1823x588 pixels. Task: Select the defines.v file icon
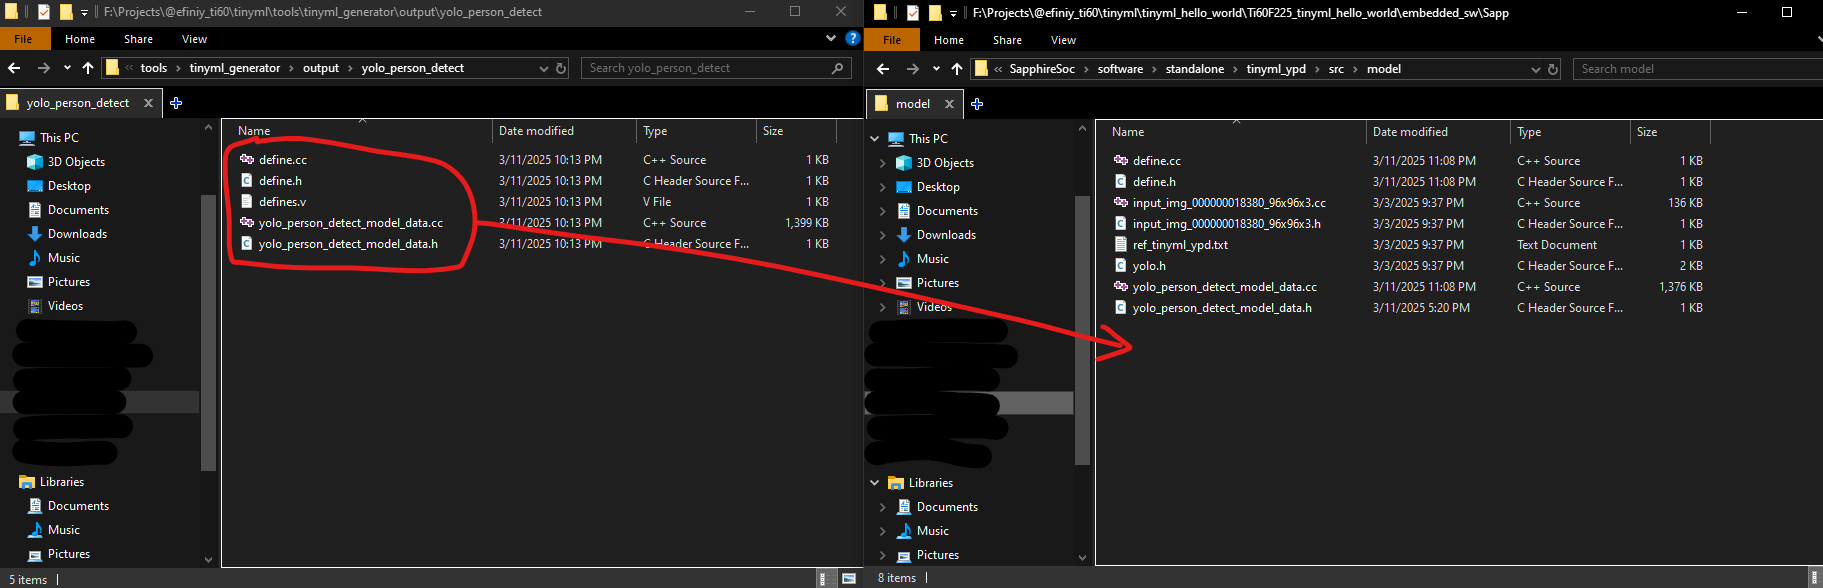pos(247,202)
